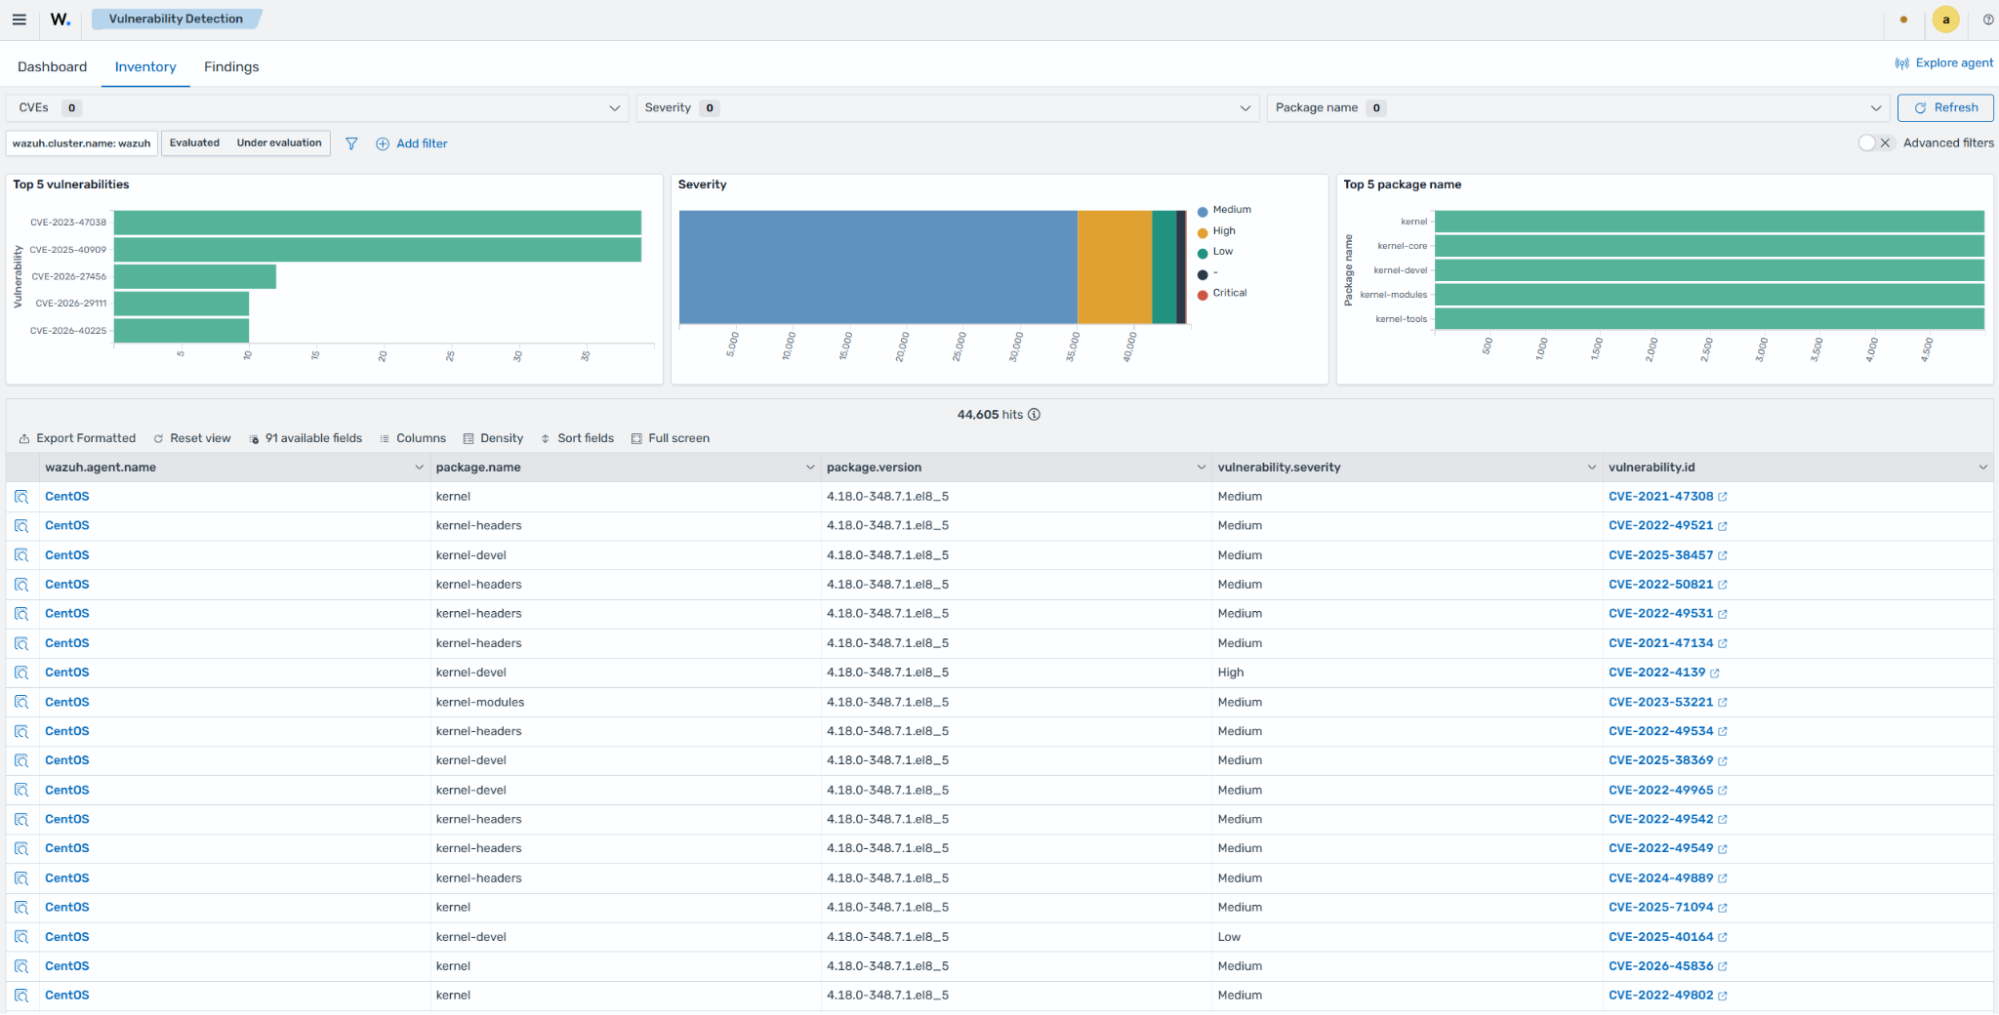This screenshot has width=1999, height=1015.
Task: Inspect document for CVE-2022-49542 row
Action: tap(21, 820)
